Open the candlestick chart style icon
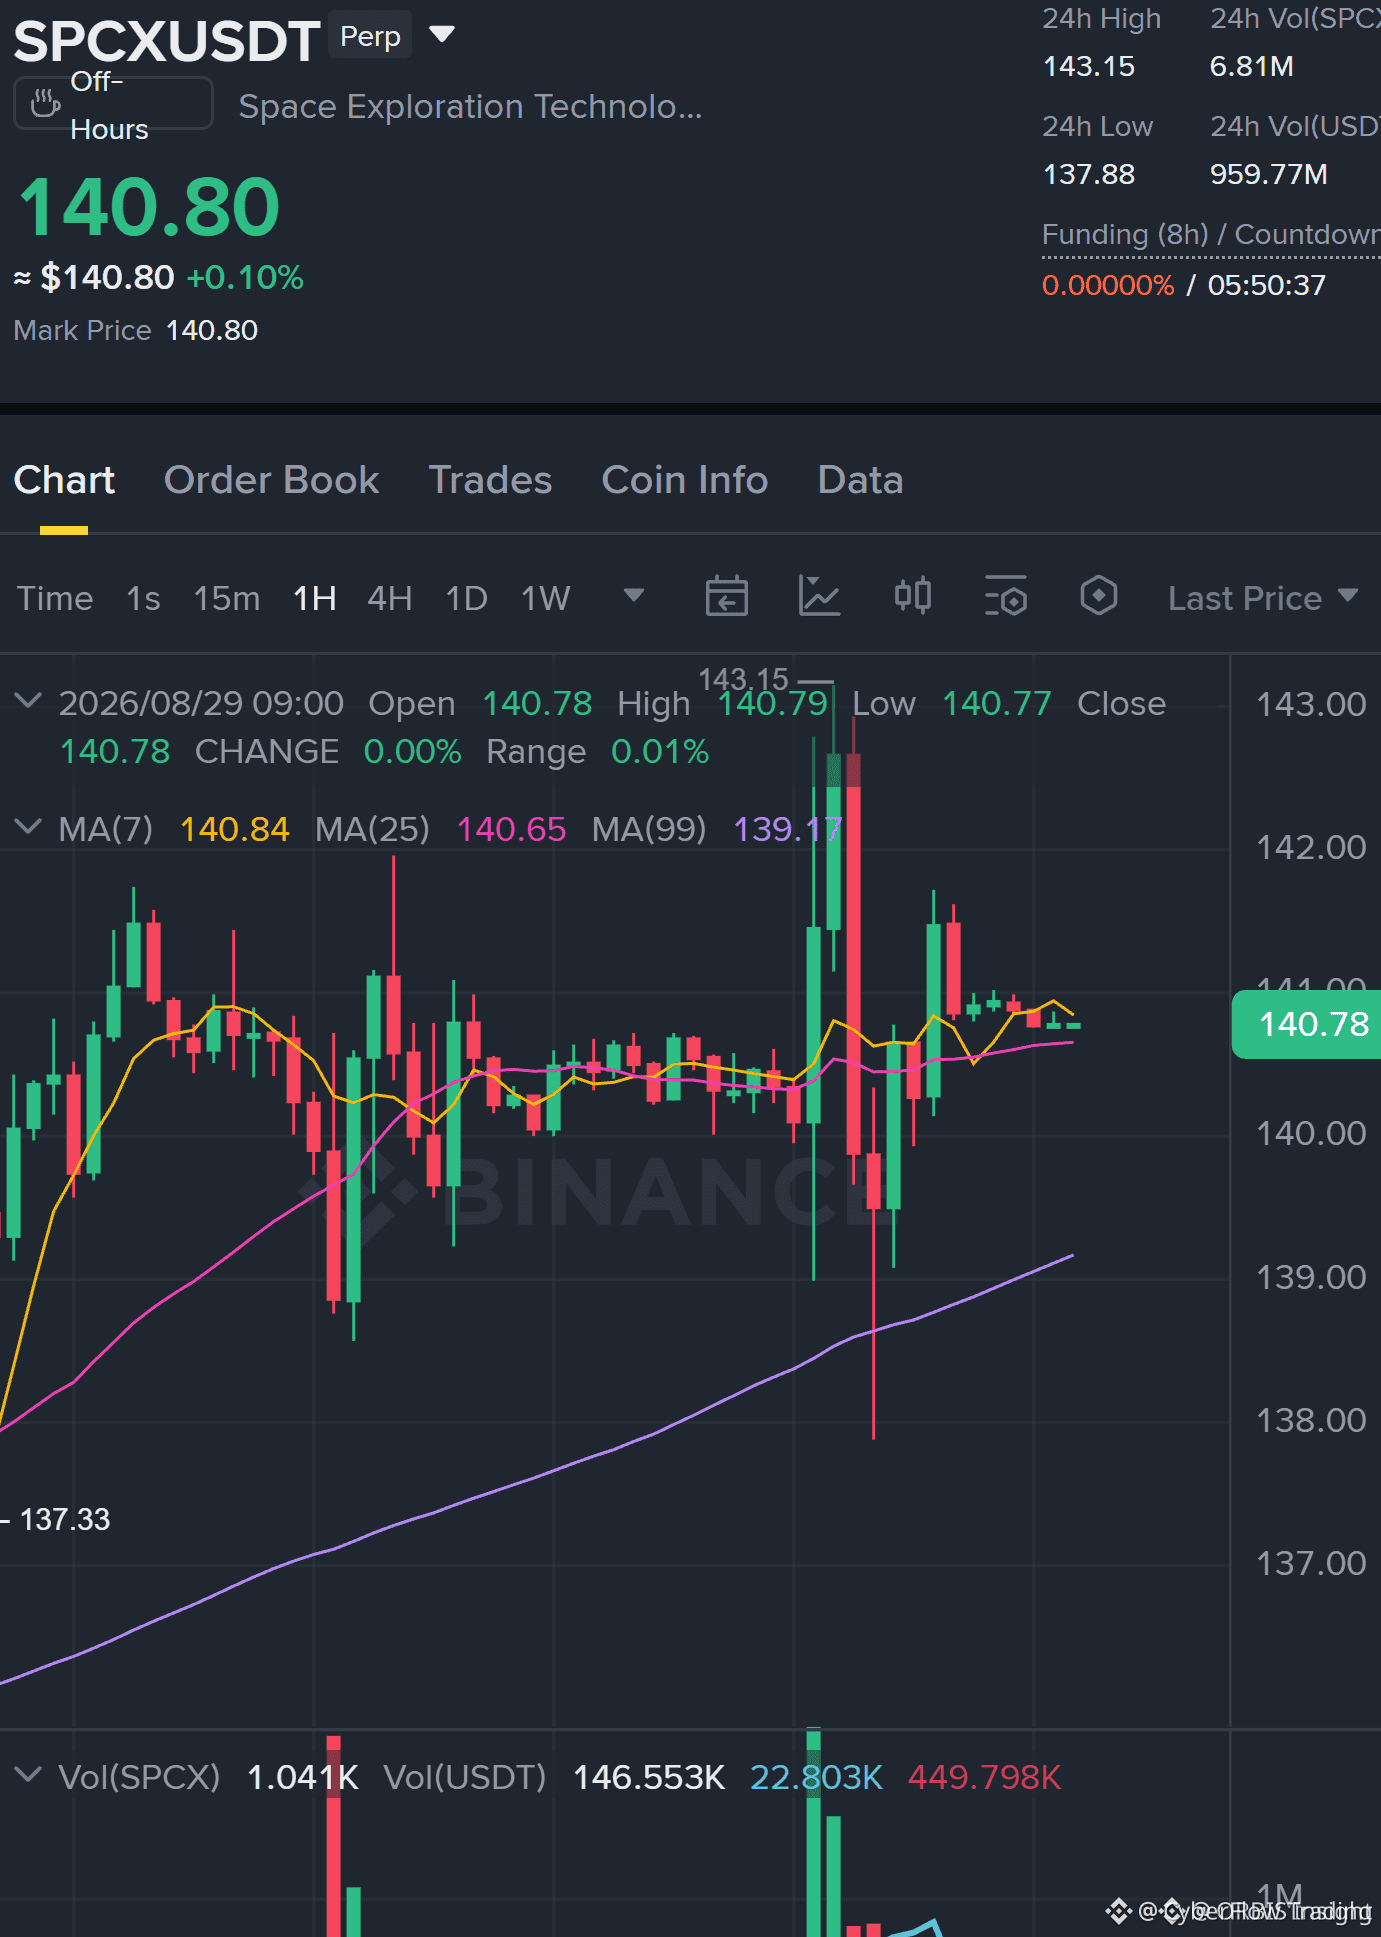1381x1937 pixels. coord(913,596)
